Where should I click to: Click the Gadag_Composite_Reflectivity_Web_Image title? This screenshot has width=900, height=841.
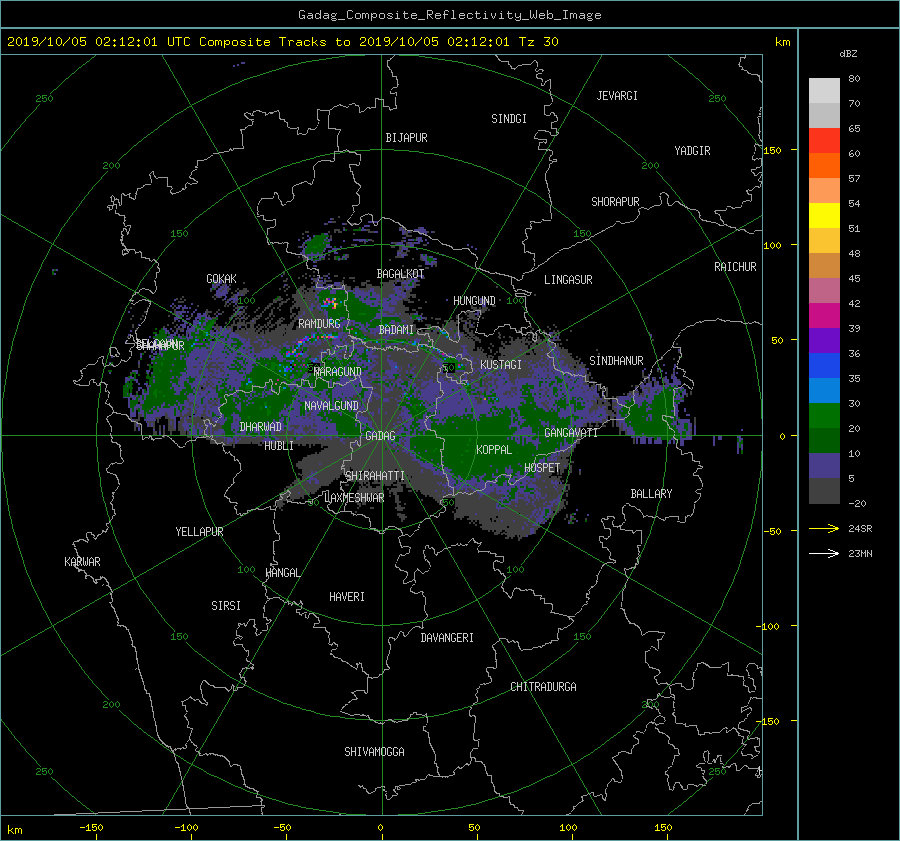tap(449, 15)
